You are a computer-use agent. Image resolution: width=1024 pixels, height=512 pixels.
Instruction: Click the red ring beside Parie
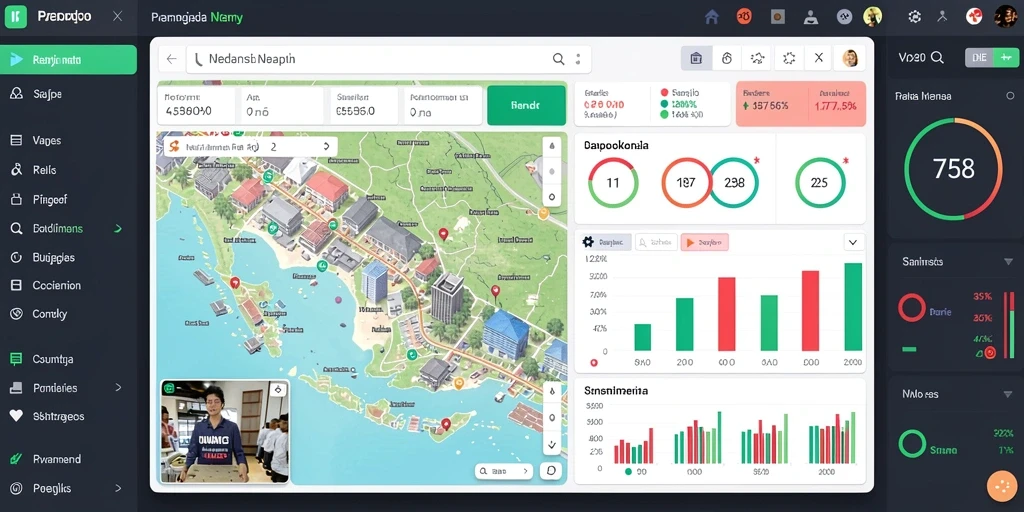click(x=912, y=307)
